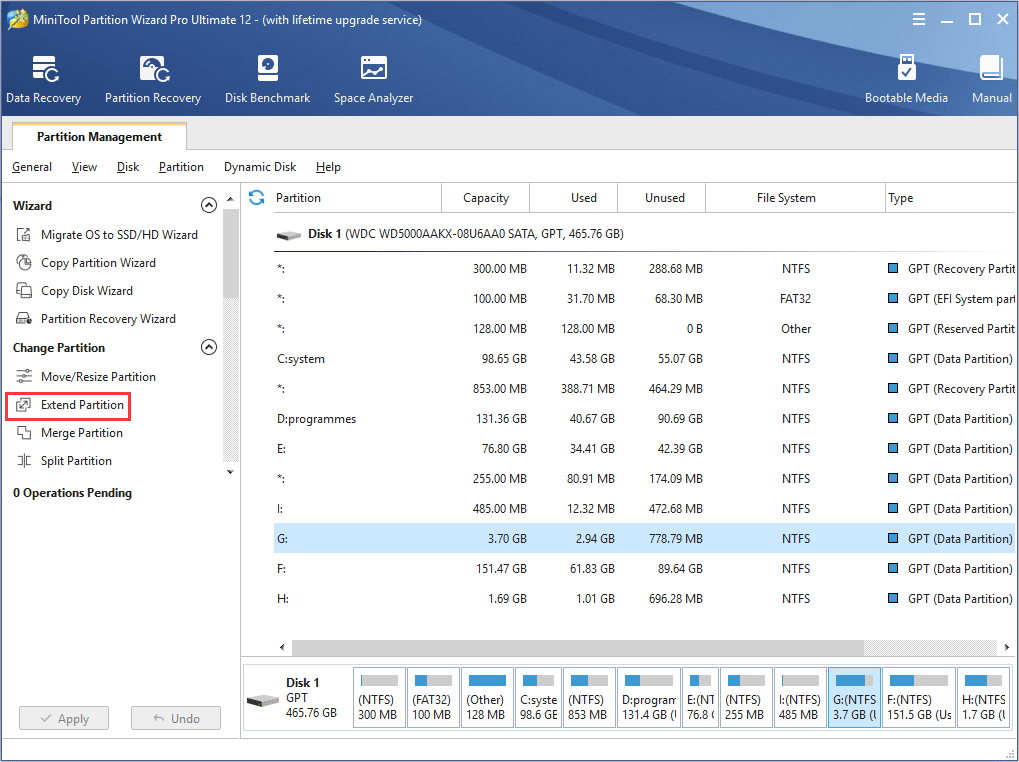The width and height of the screenshot is (1019, 762).
Task: Click the Apply button
Action: pos(63,717)
